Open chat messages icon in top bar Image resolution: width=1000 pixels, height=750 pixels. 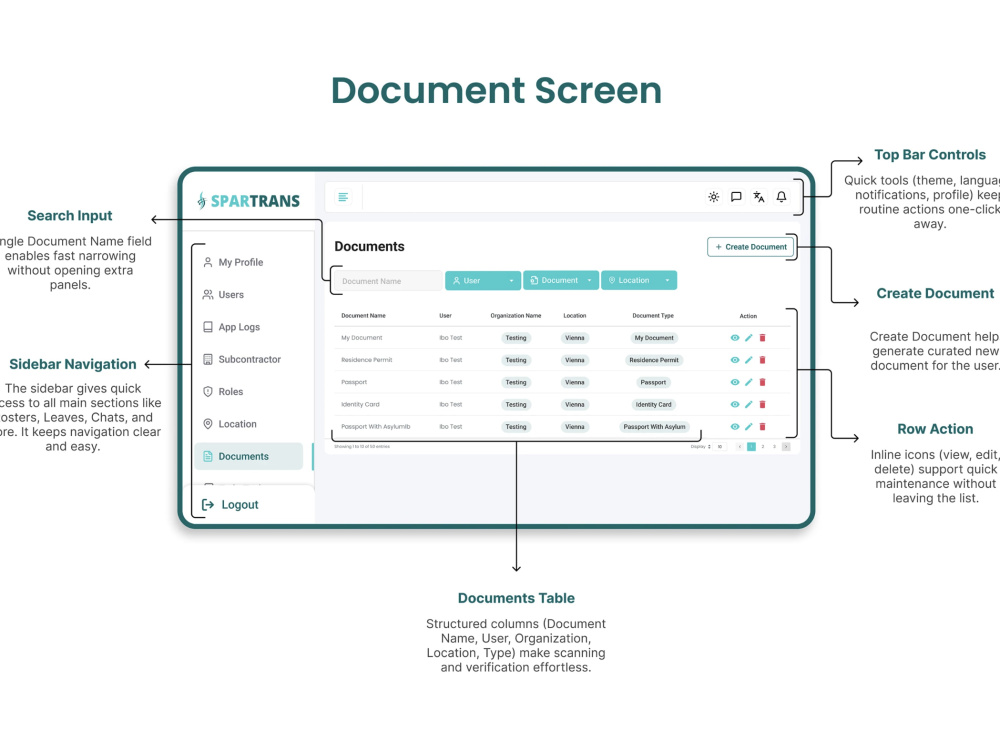[x=736, y=197]
